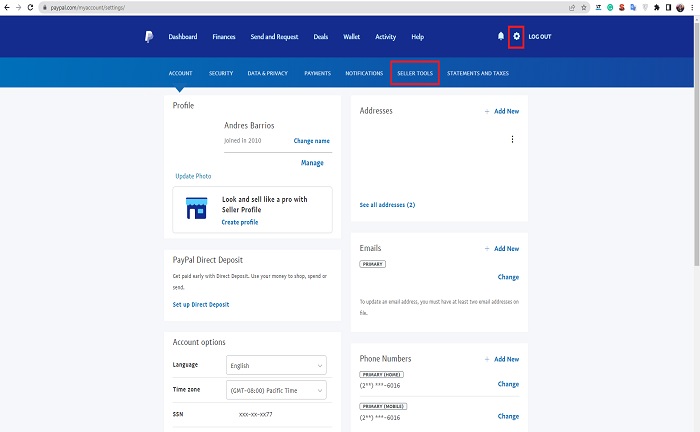
Task: Add New address
Action: (502, 111)
